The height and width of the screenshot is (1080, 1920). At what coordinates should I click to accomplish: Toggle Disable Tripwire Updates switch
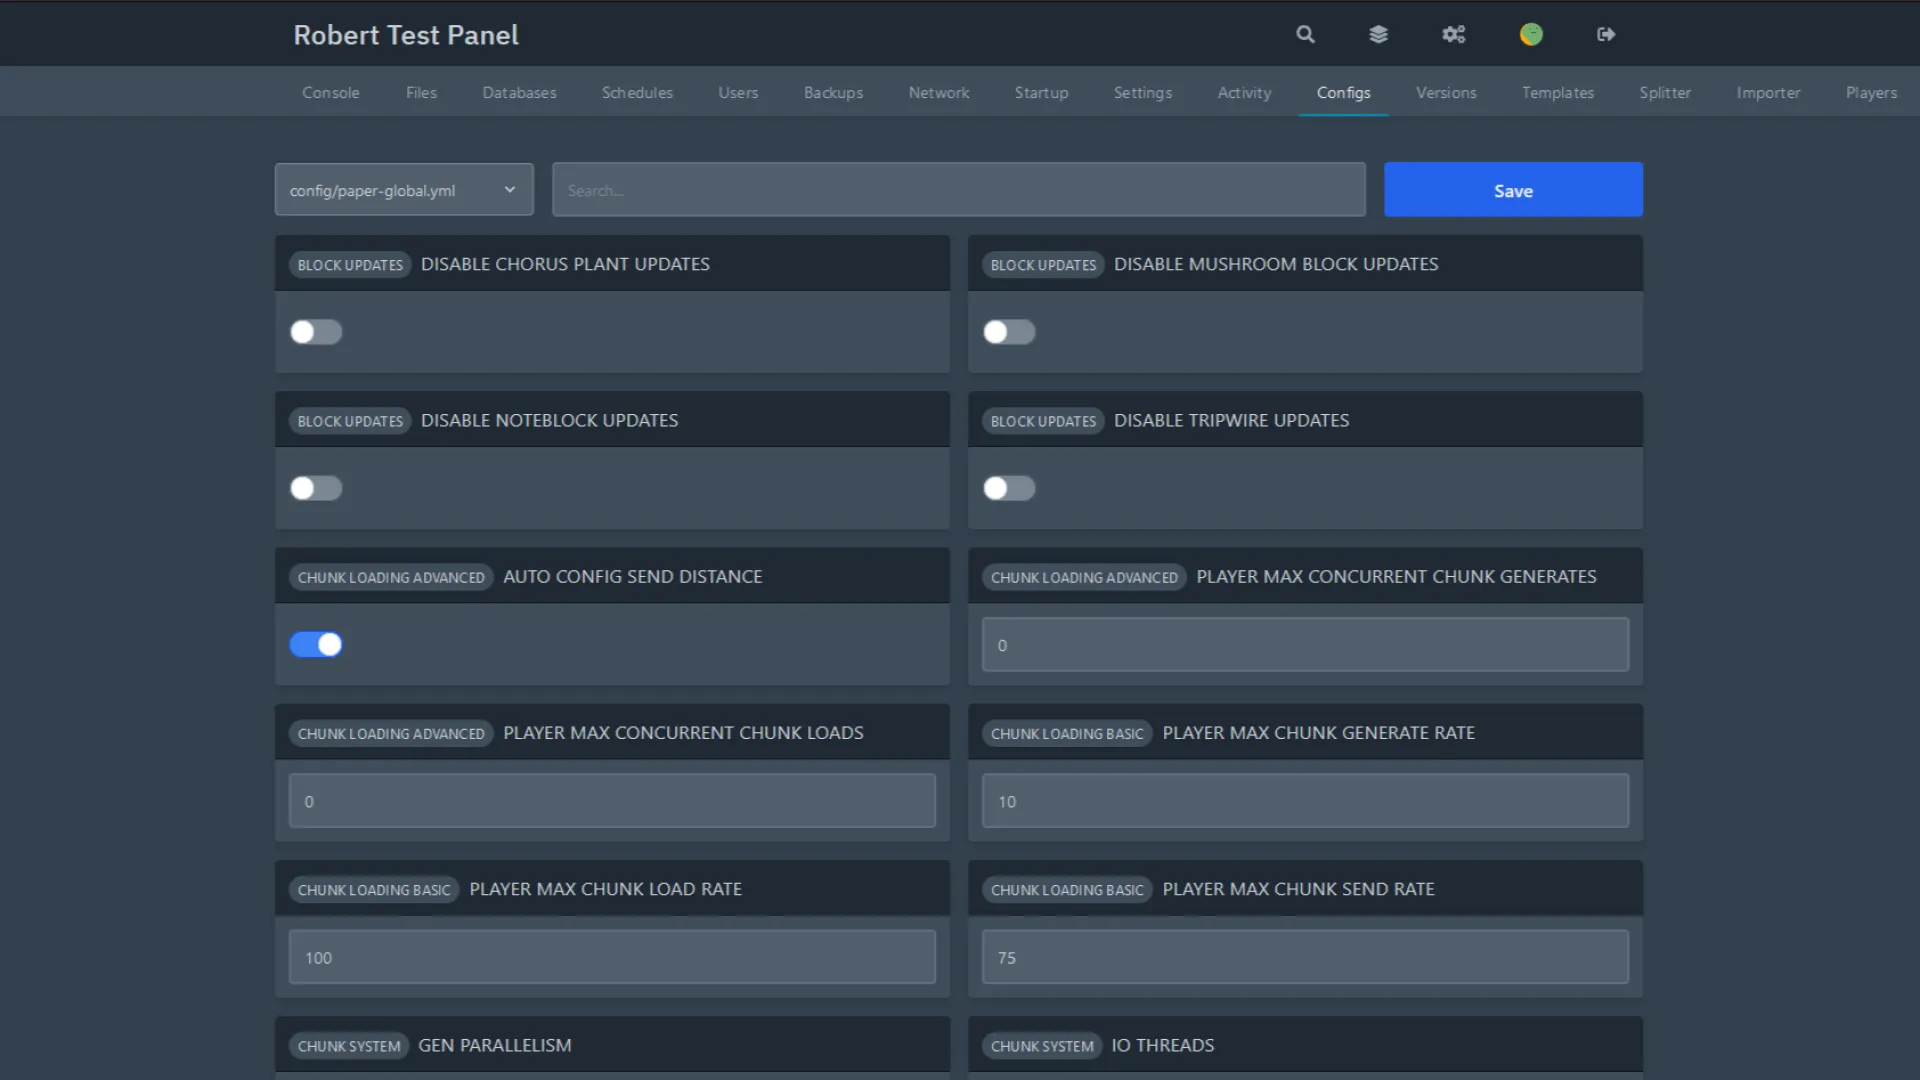pyautogui.click(x=1009, y=488)
